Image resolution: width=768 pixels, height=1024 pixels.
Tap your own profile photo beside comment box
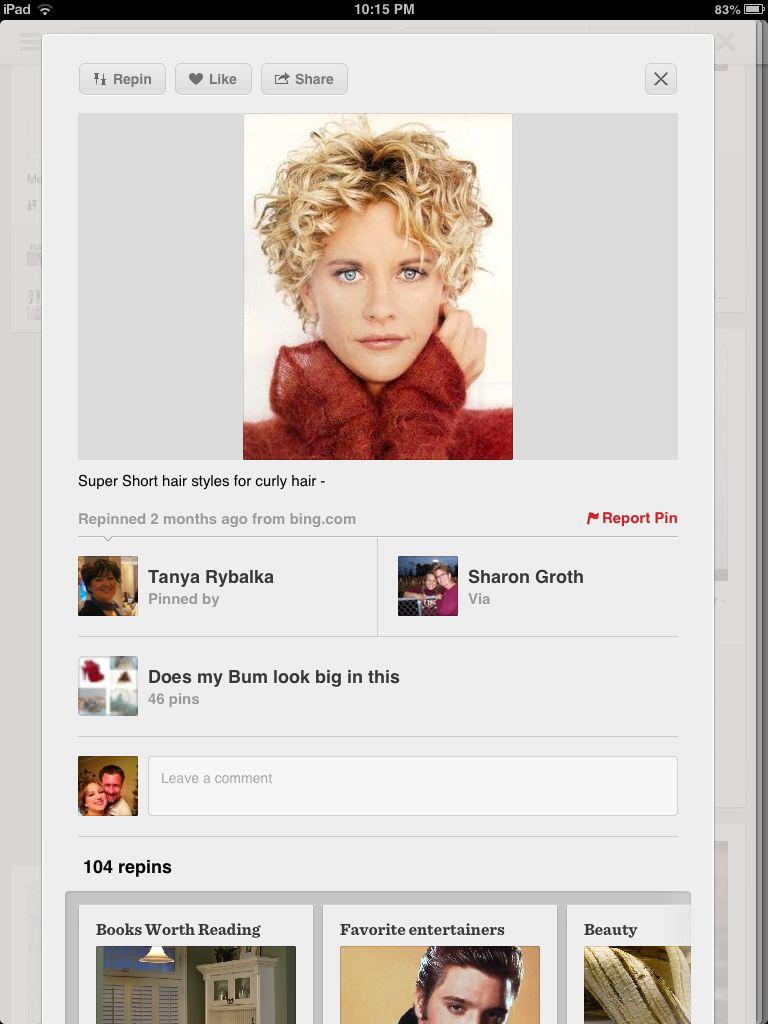click(108, 786)
